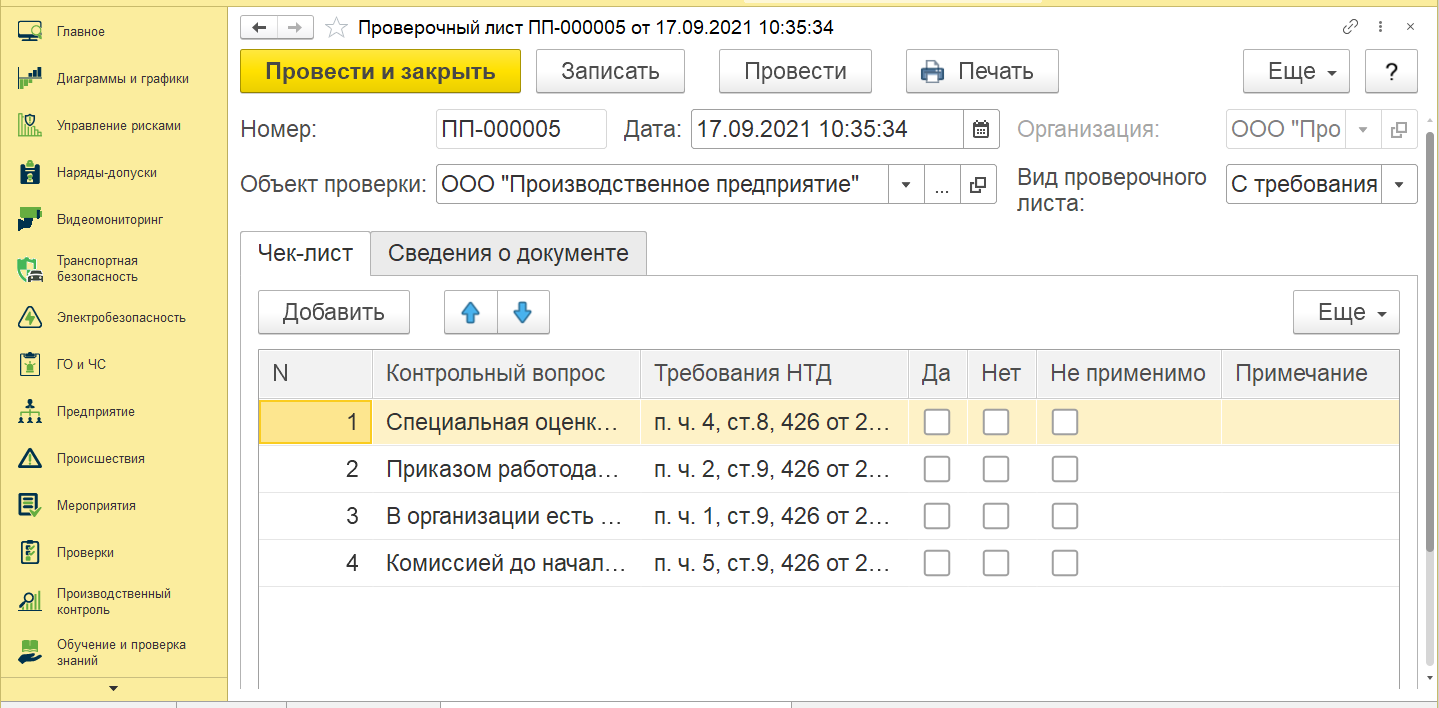Move checklist row up
This screenshot has width=1439, height=708.
point(470,312)
